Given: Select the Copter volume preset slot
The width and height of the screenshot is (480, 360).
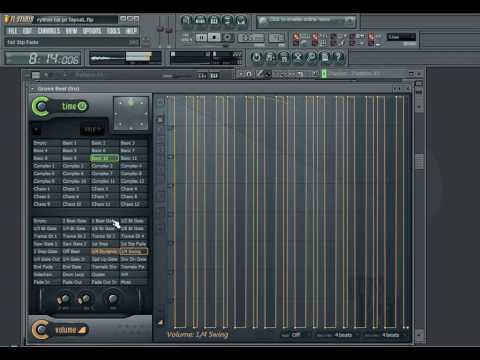Looking at the screenshot, I should tap(104, 275).
